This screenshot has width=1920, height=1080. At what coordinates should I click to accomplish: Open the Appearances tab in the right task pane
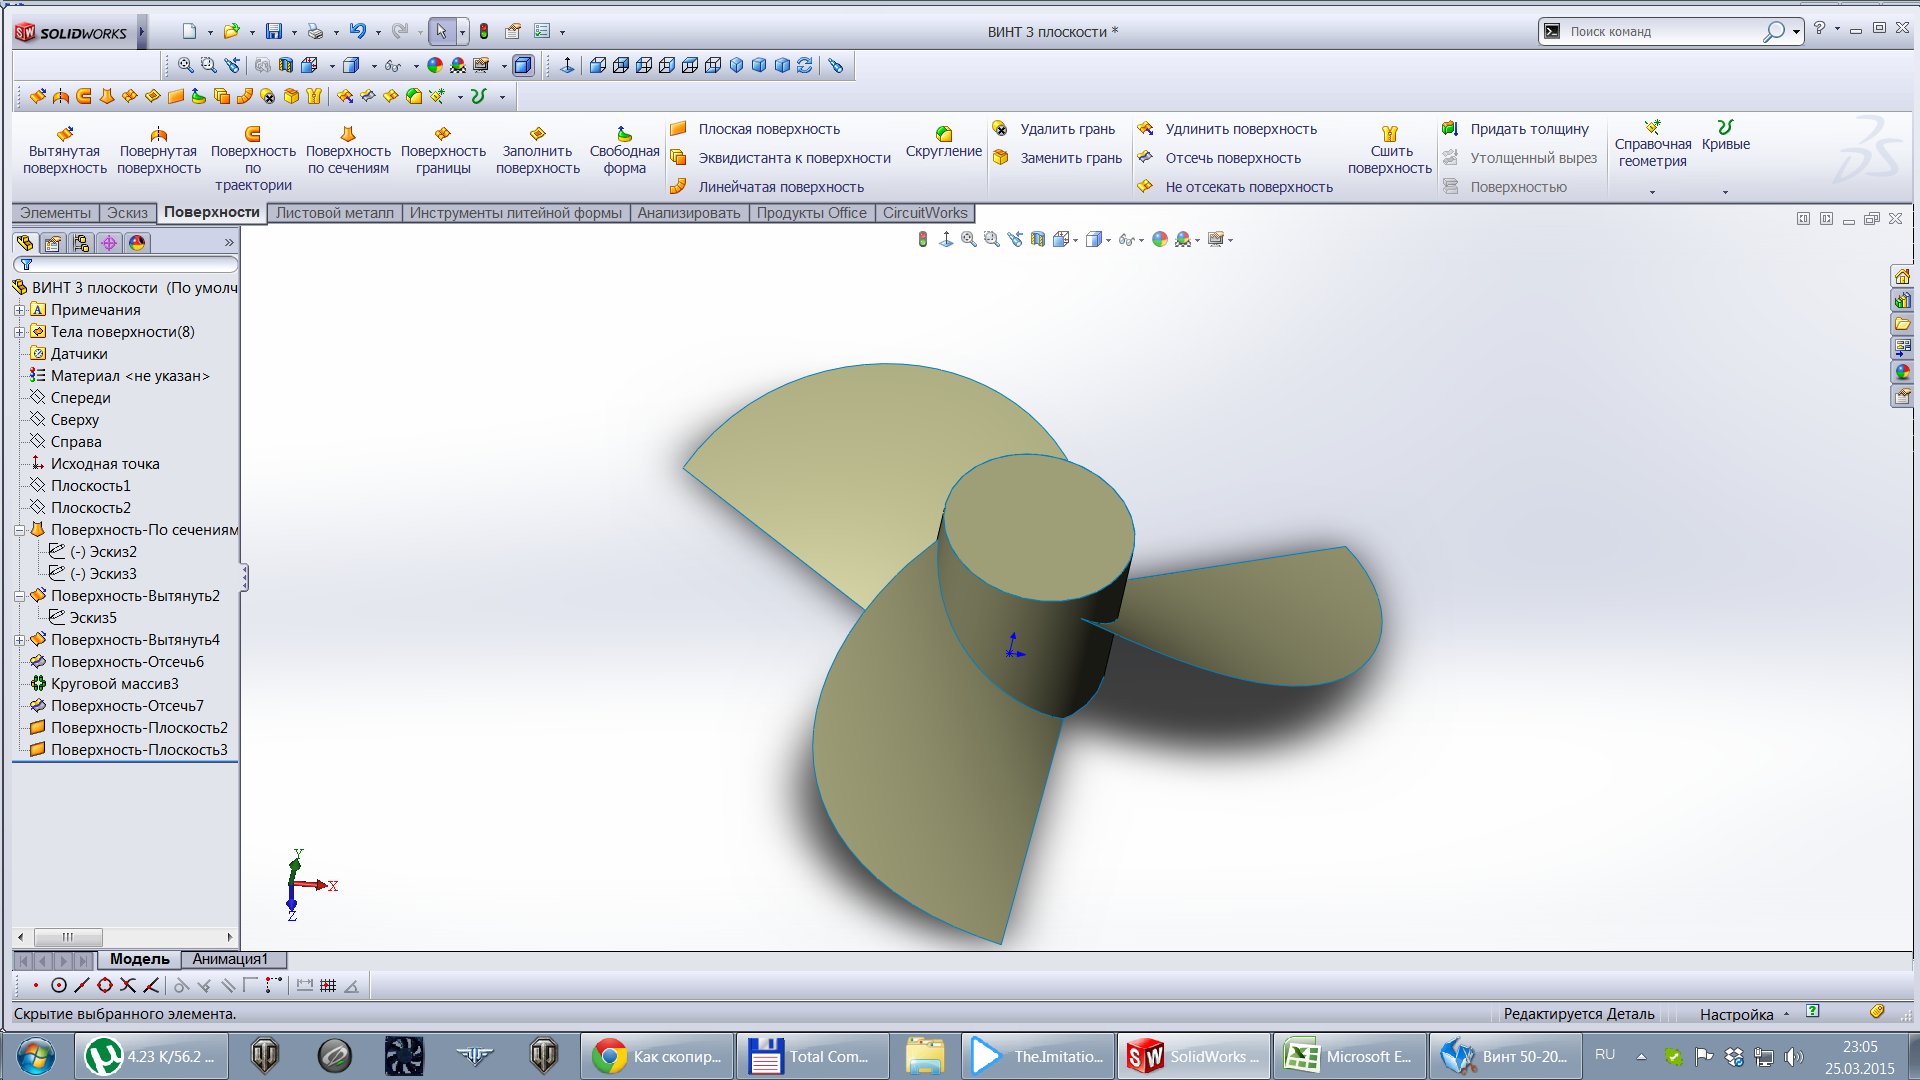1902,372
